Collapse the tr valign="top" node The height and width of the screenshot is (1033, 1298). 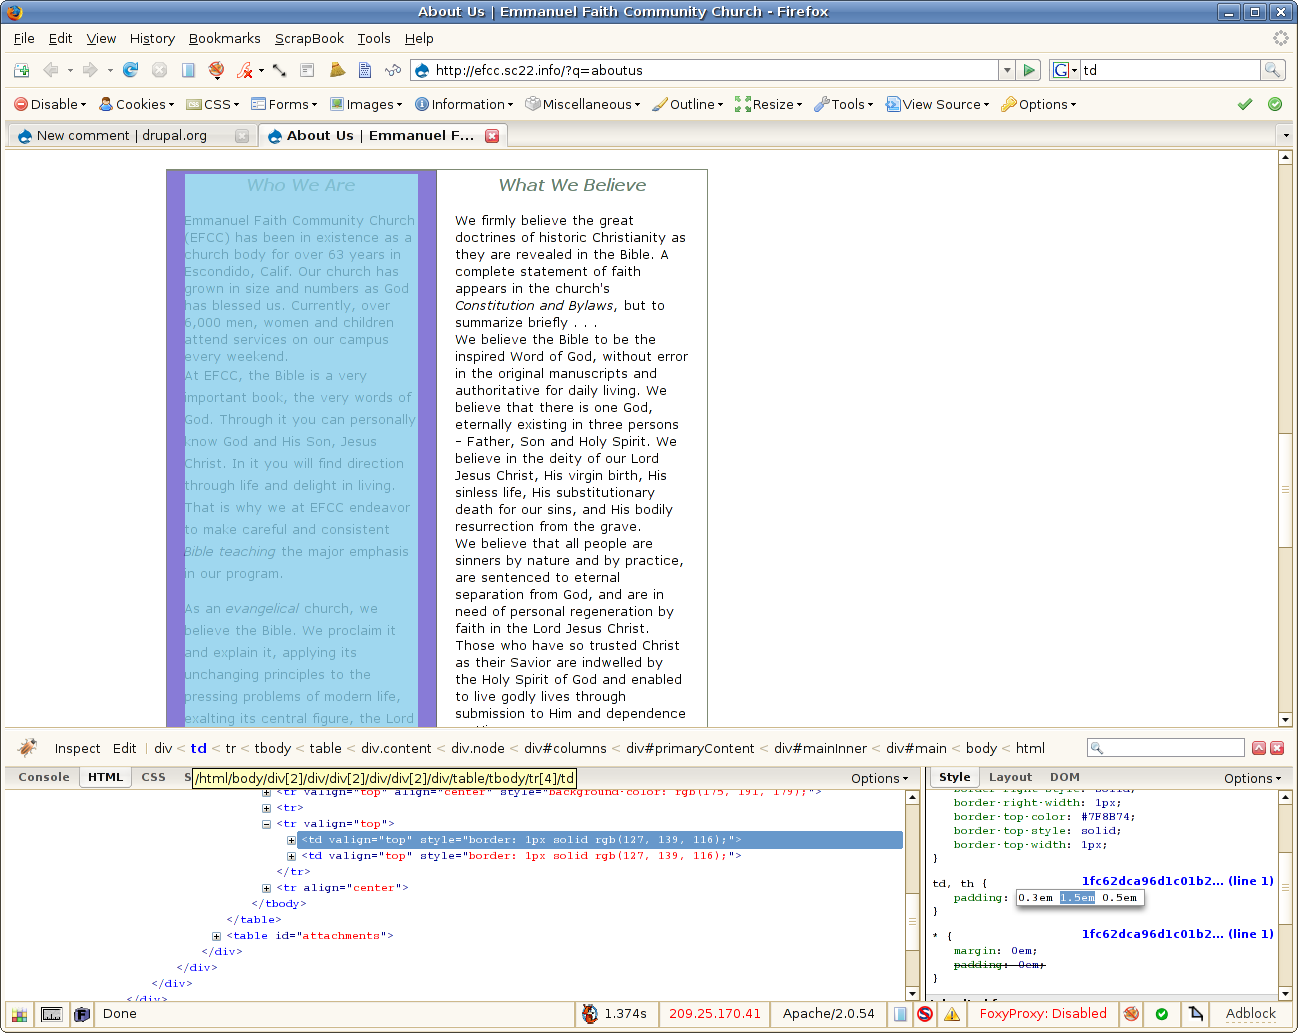[x=267, y=824]
